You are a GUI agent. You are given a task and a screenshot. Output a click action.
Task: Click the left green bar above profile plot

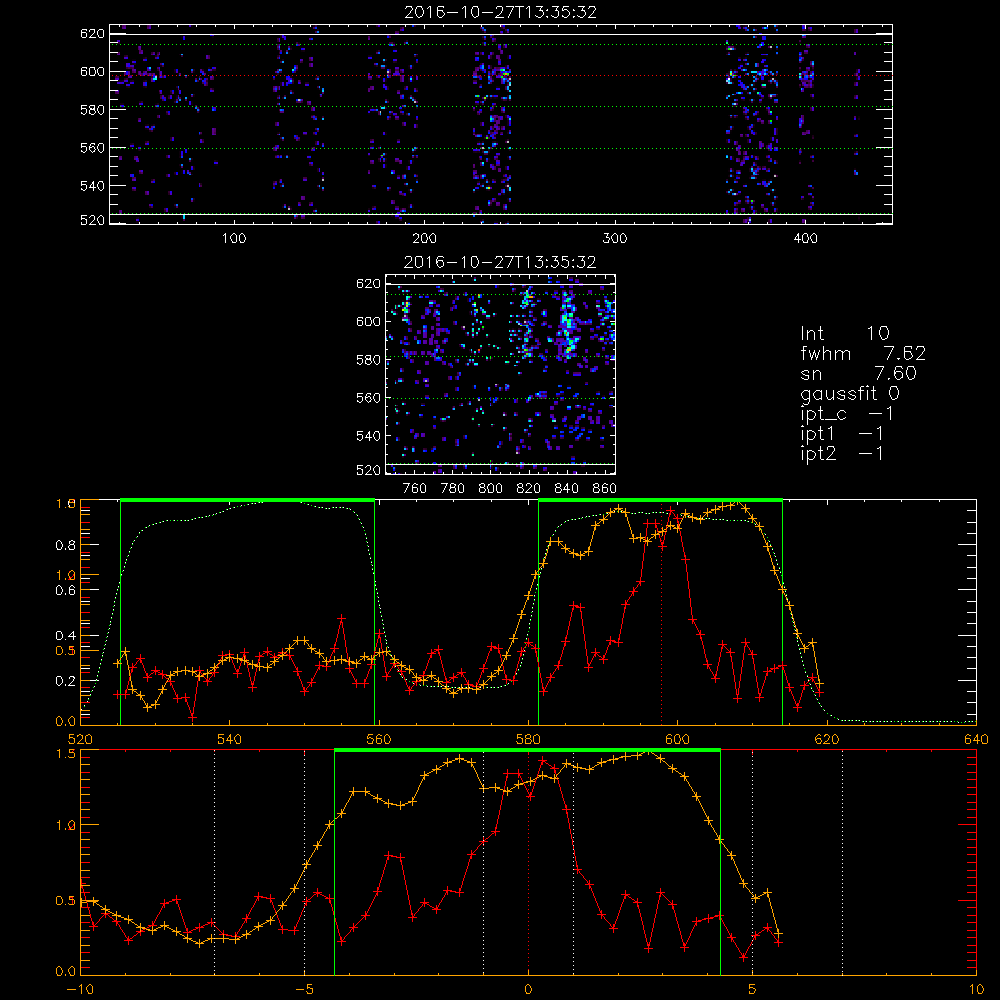coord(247,500)
